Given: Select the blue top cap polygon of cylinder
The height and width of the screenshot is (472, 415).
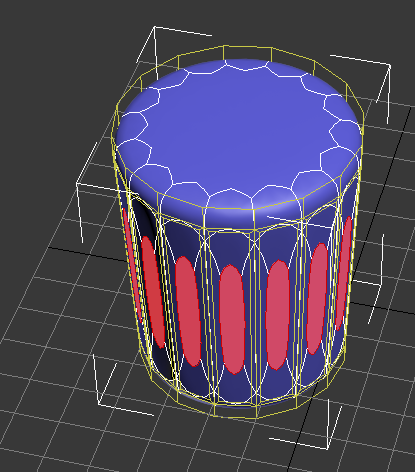Looking at the screenshot, I should (239, 130).
